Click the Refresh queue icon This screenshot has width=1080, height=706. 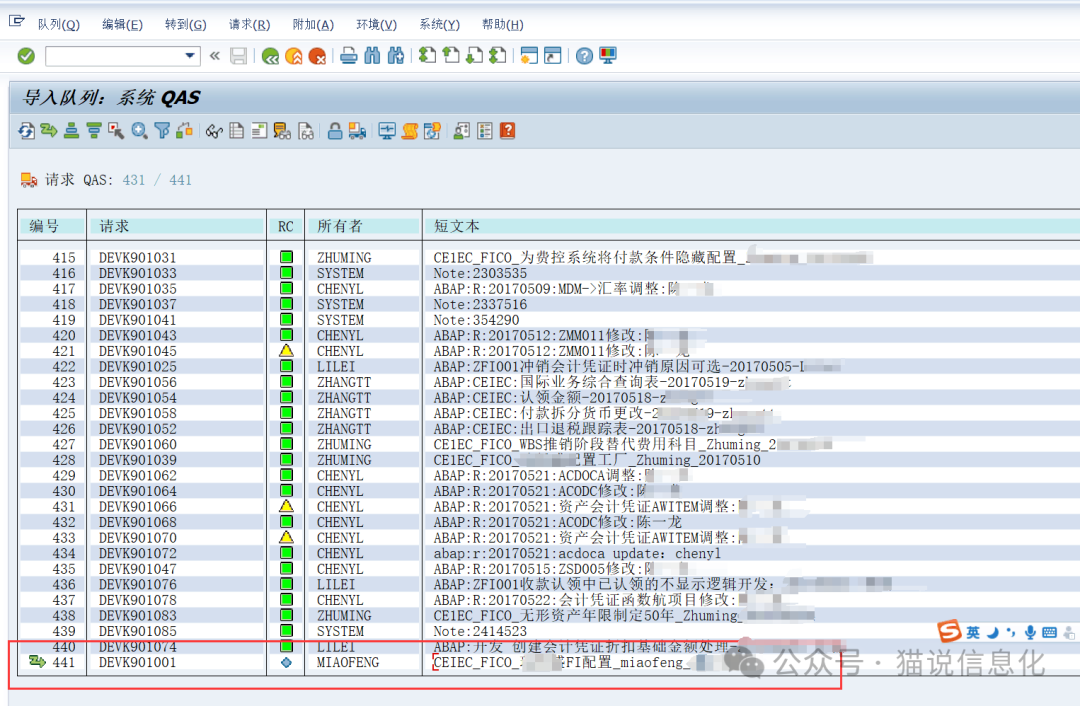click(x=26, y=130)
